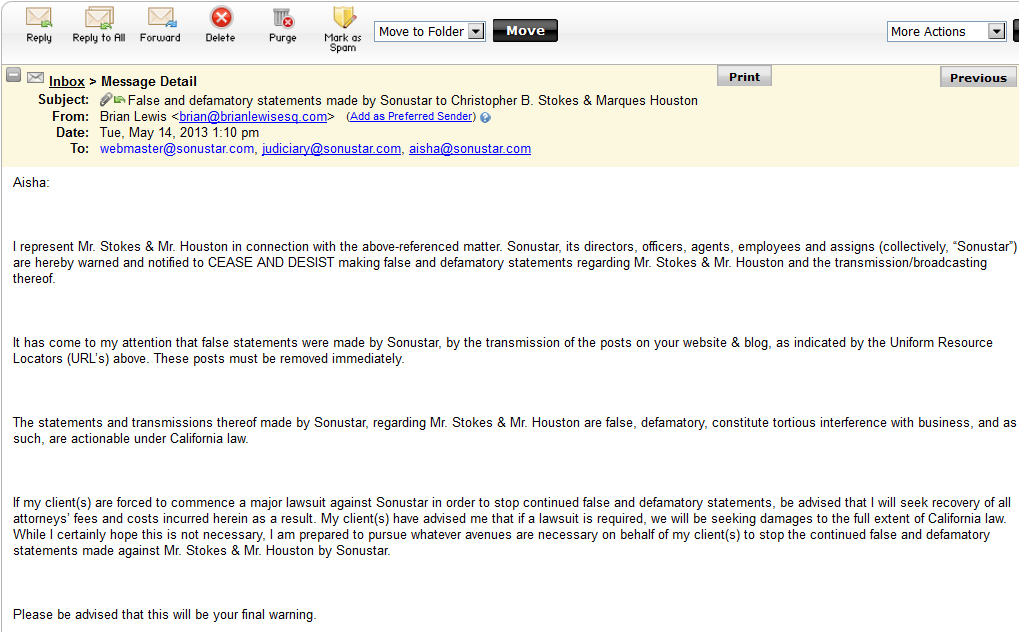This screenshot has width=1019, height=632.
Task: Open the Move to Folder dropdown
Action: (430, 31)
